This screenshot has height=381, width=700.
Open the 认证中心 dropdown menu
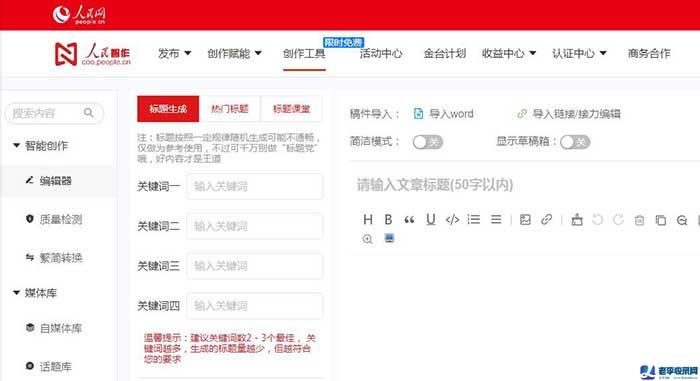point(579,54)
